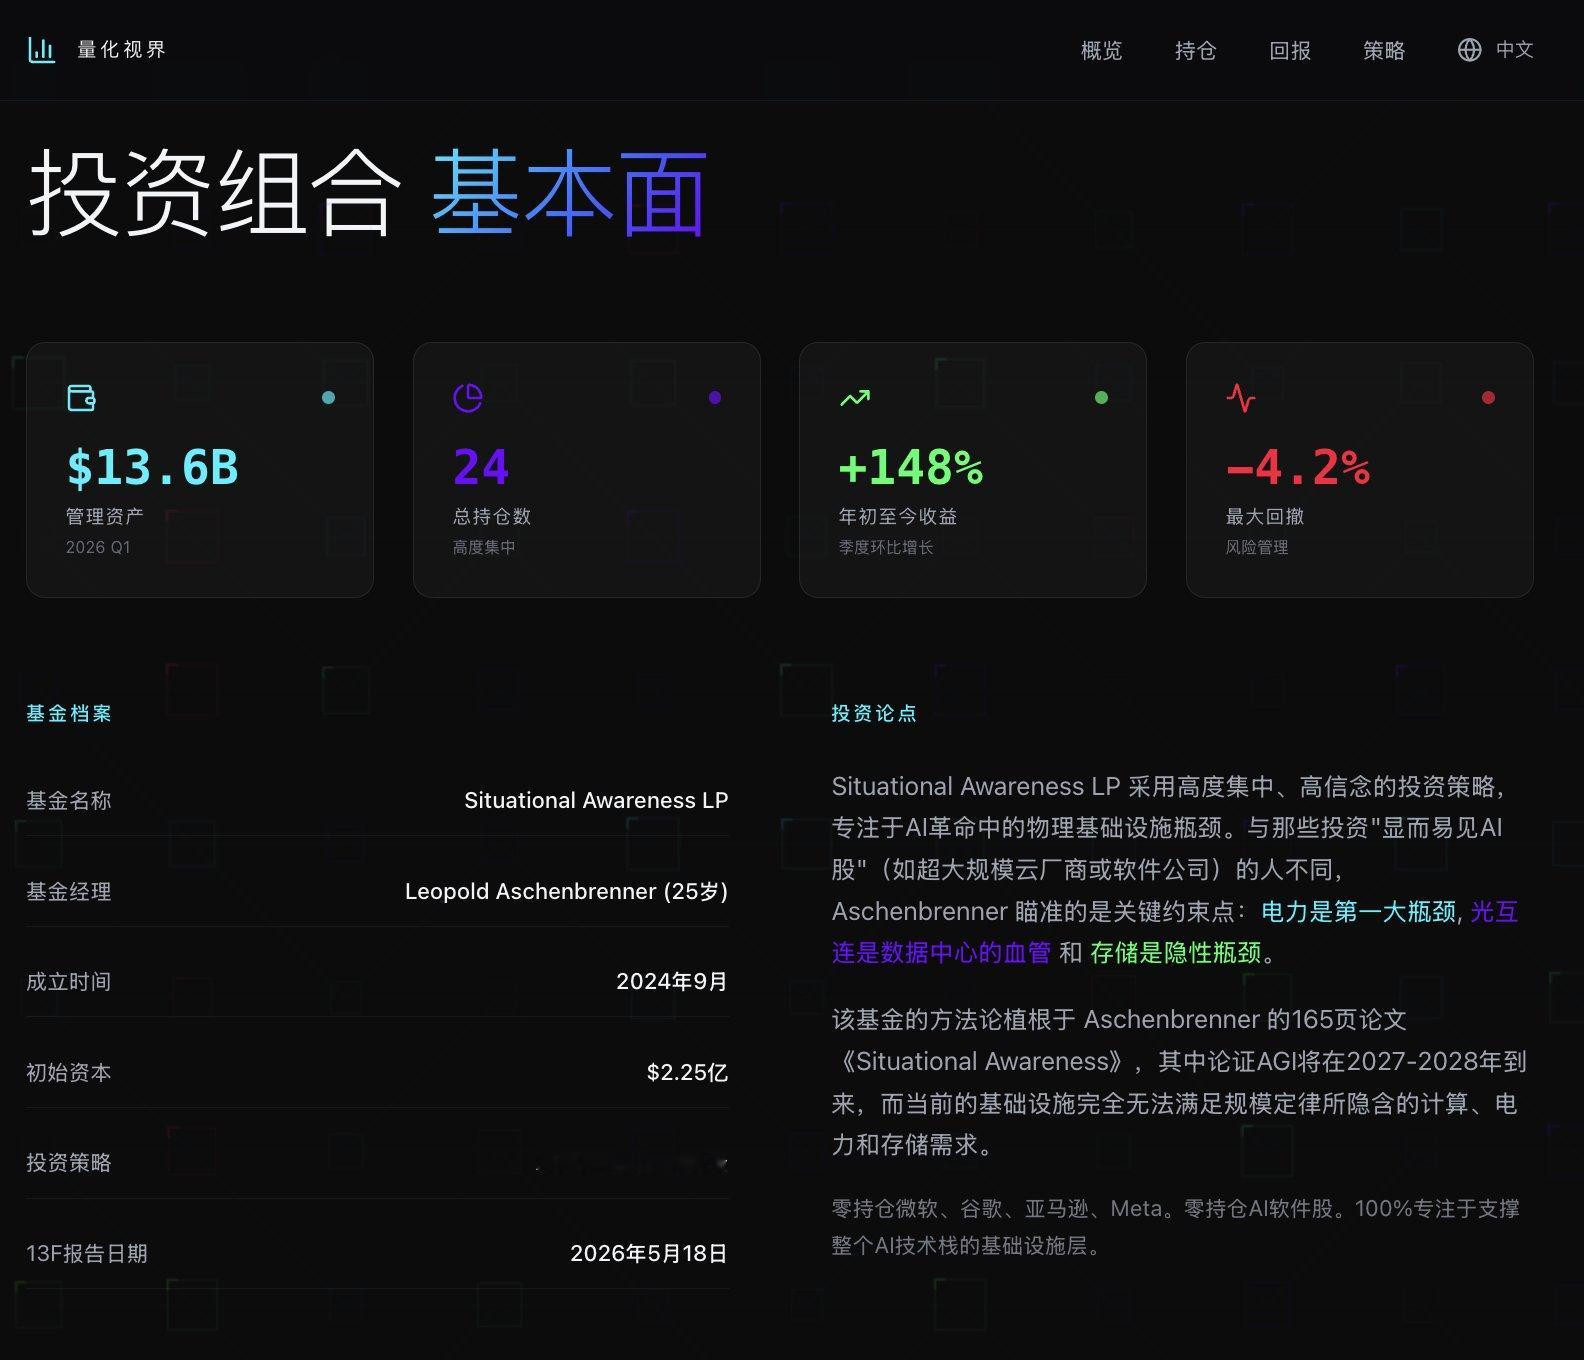
Task: Click the 季度环比增长 caption
Action: pyautogui.click(x=886, y=547)
